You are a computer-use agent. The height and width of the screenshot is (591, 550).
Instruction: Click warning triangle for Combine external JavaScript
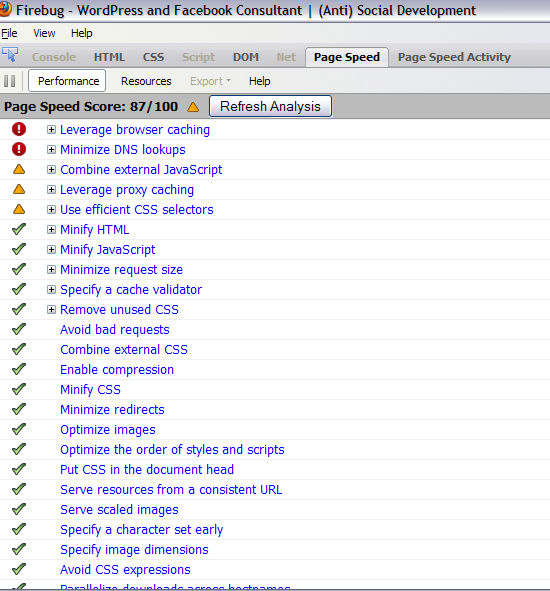19,169
